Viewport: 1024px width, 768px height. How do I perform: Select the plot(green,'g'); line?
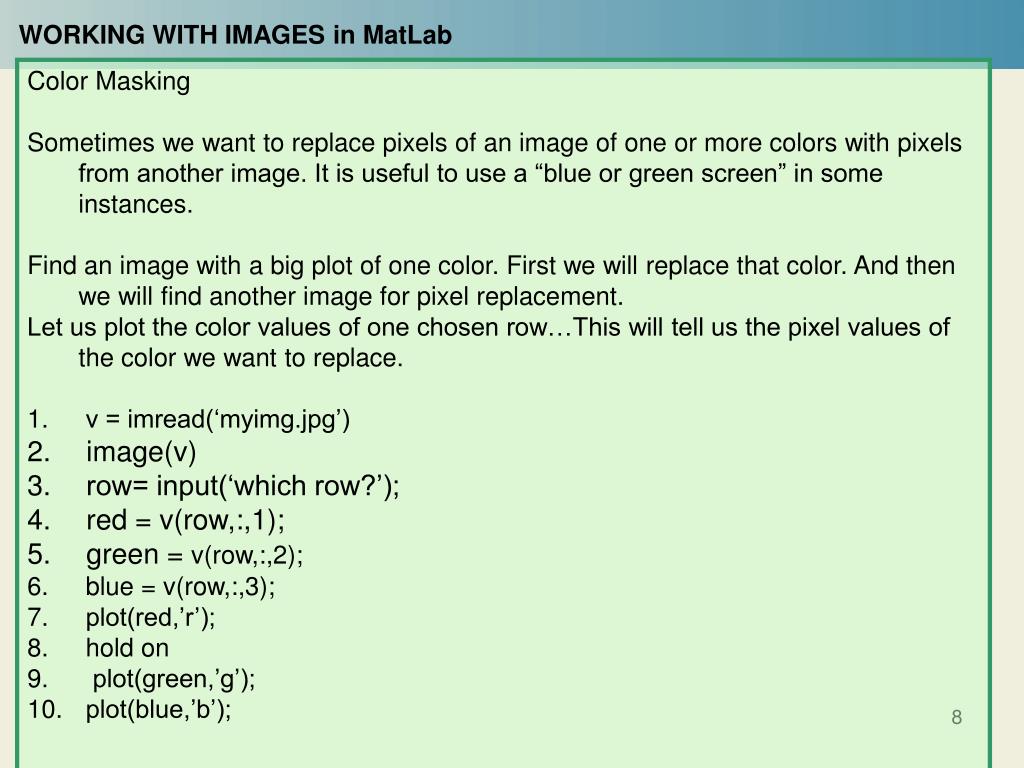(x=174, y=679)
